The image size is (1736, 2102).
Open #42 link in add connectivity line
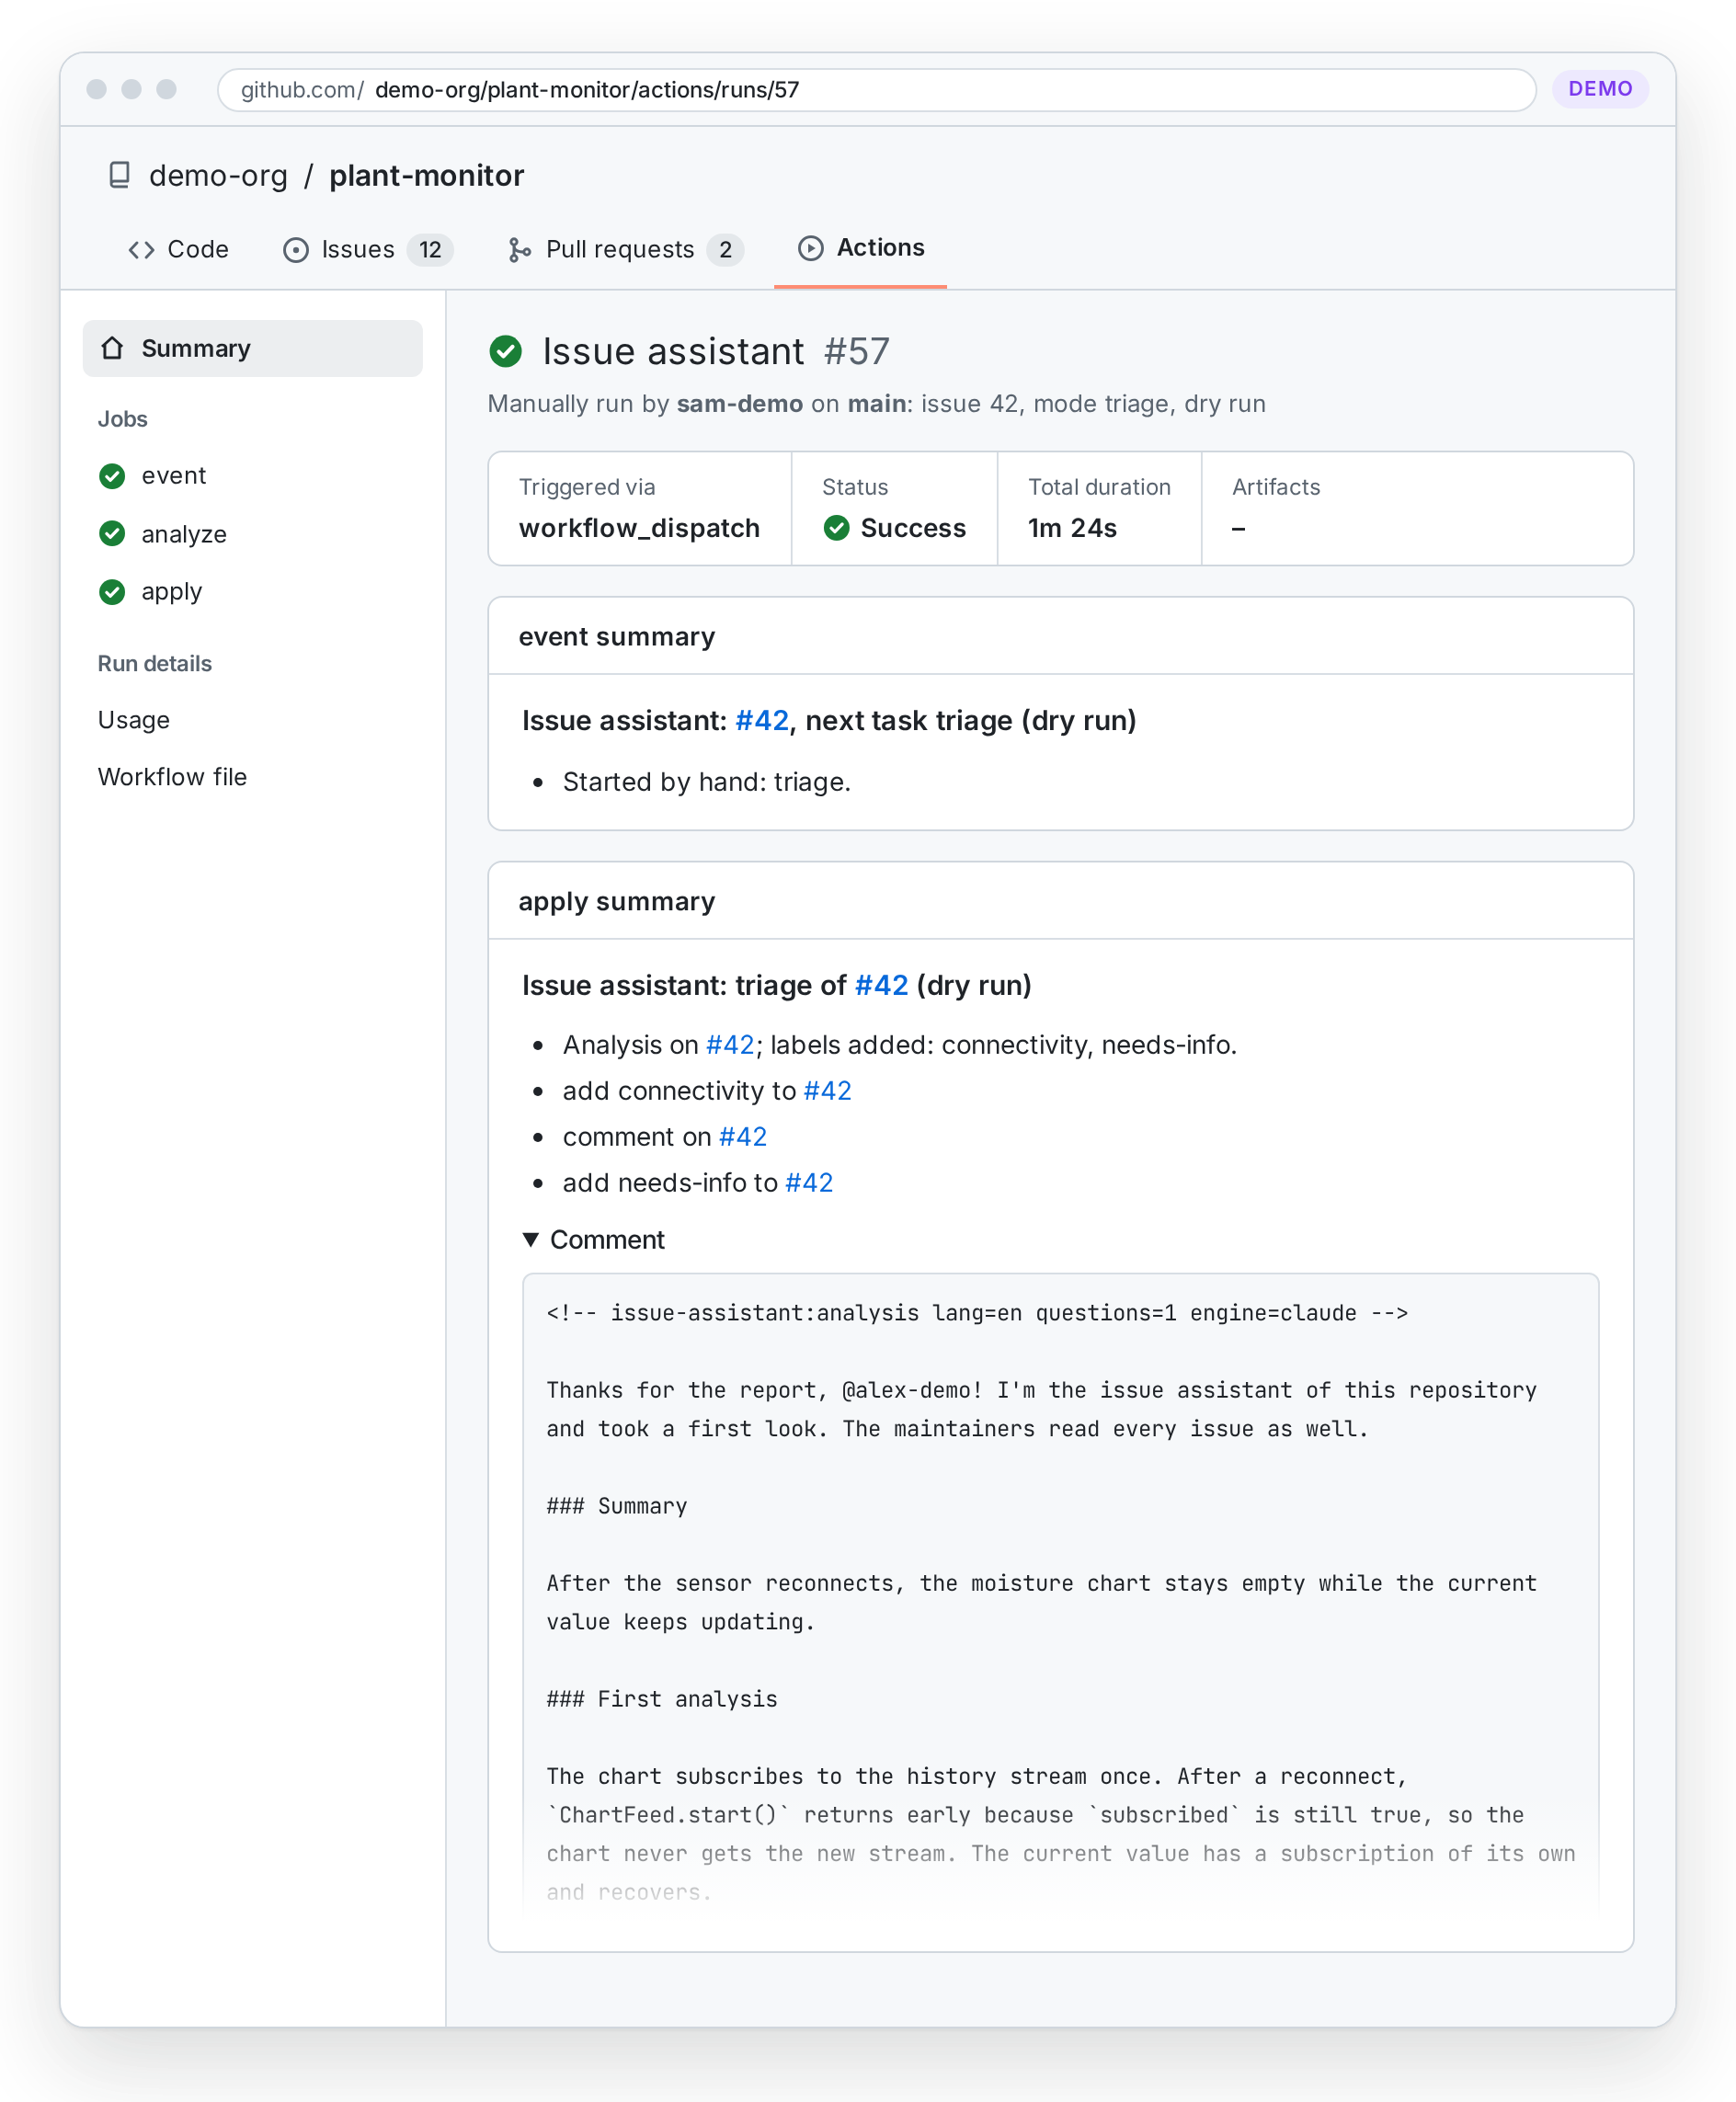828,1090
